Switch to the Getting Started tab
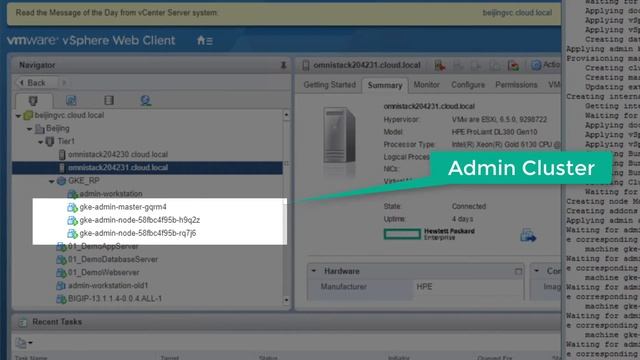Viewport: 640px width, 360px height. click(x=329, y=85)
